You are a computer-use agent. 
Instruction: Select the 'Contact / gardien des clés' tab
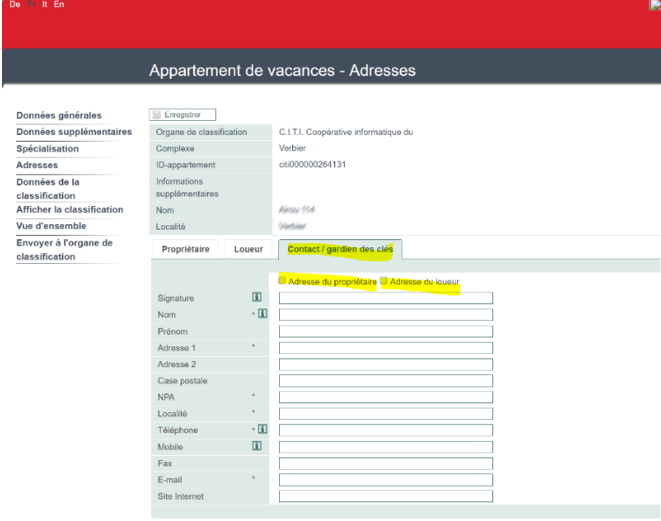[x=339, y=250]
